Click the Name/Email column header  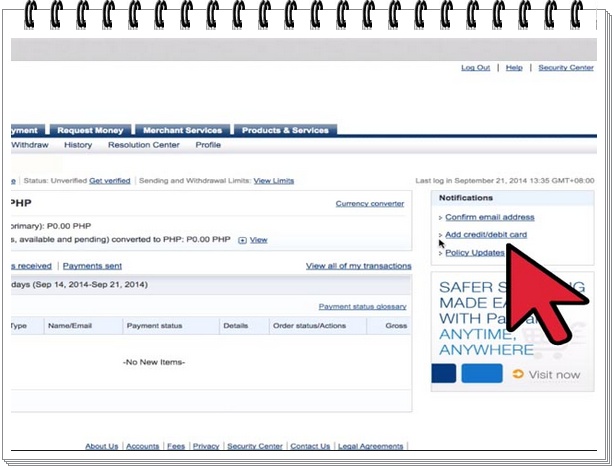pyautogui.click(x=70, y=325)
